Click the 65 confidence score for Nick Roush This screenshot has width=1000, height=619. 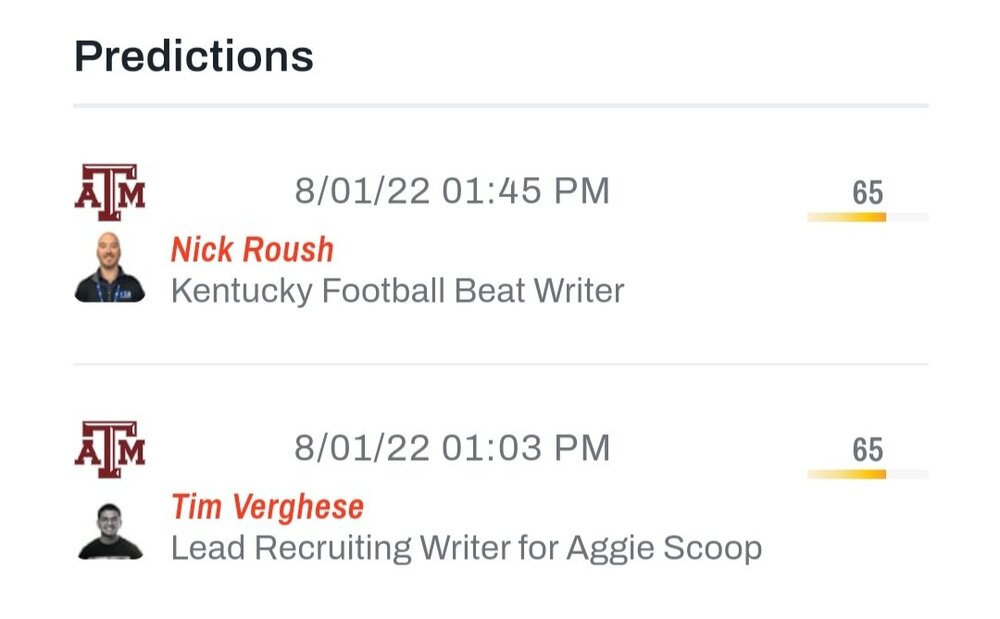(x=867, y=192)
